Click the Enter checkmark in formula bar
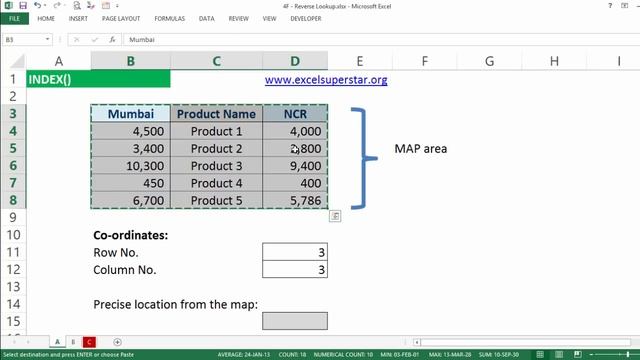This screenshot has height=360, width=640. point(95,40)
